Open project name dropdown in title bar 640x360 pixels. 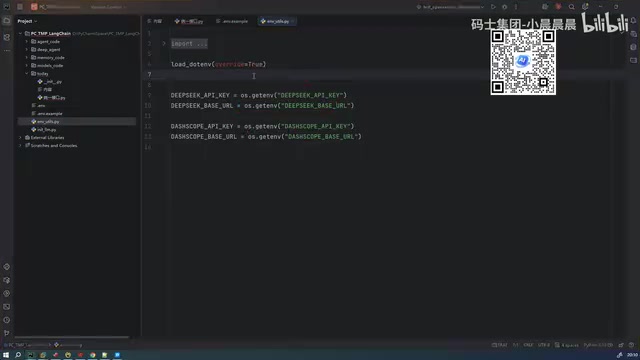tap(56, 7)
